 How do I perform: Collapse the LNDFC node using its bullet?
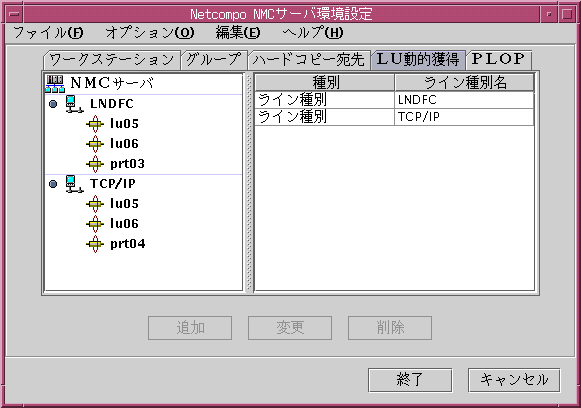(x=53, y=104)
